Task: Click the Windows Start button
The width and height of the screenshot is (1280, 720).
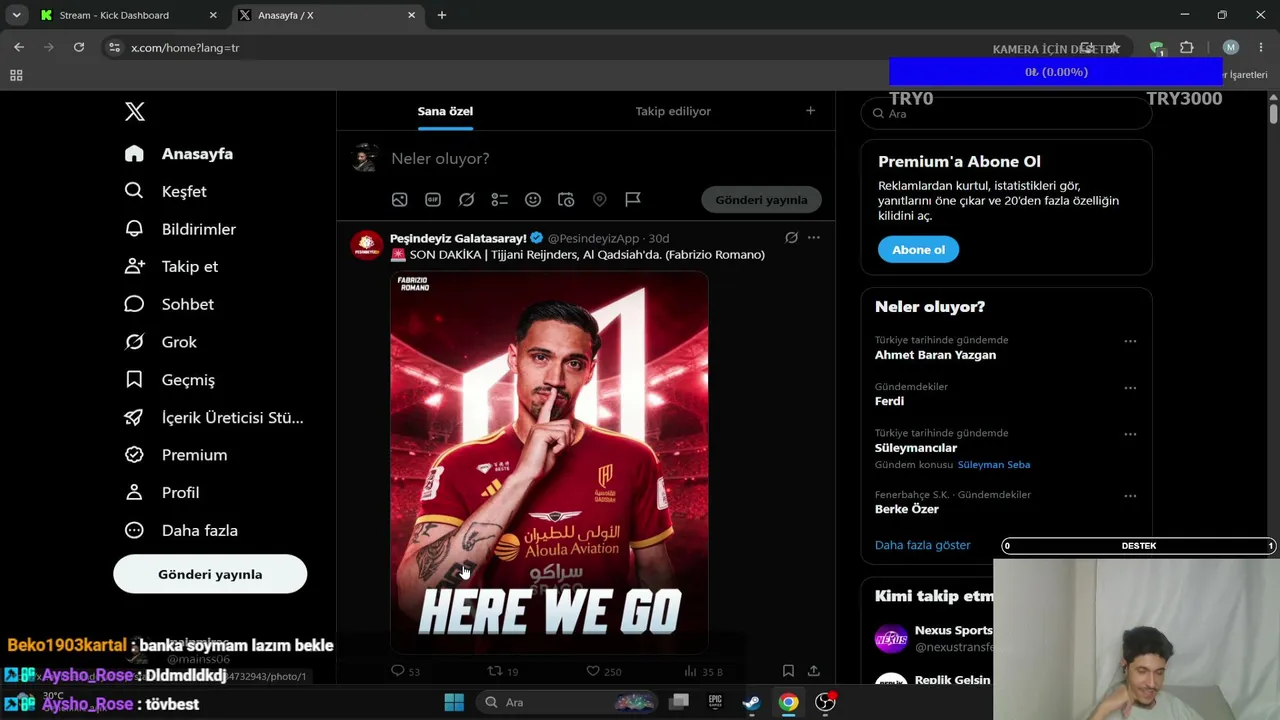Action: click(x=454, y=702)
